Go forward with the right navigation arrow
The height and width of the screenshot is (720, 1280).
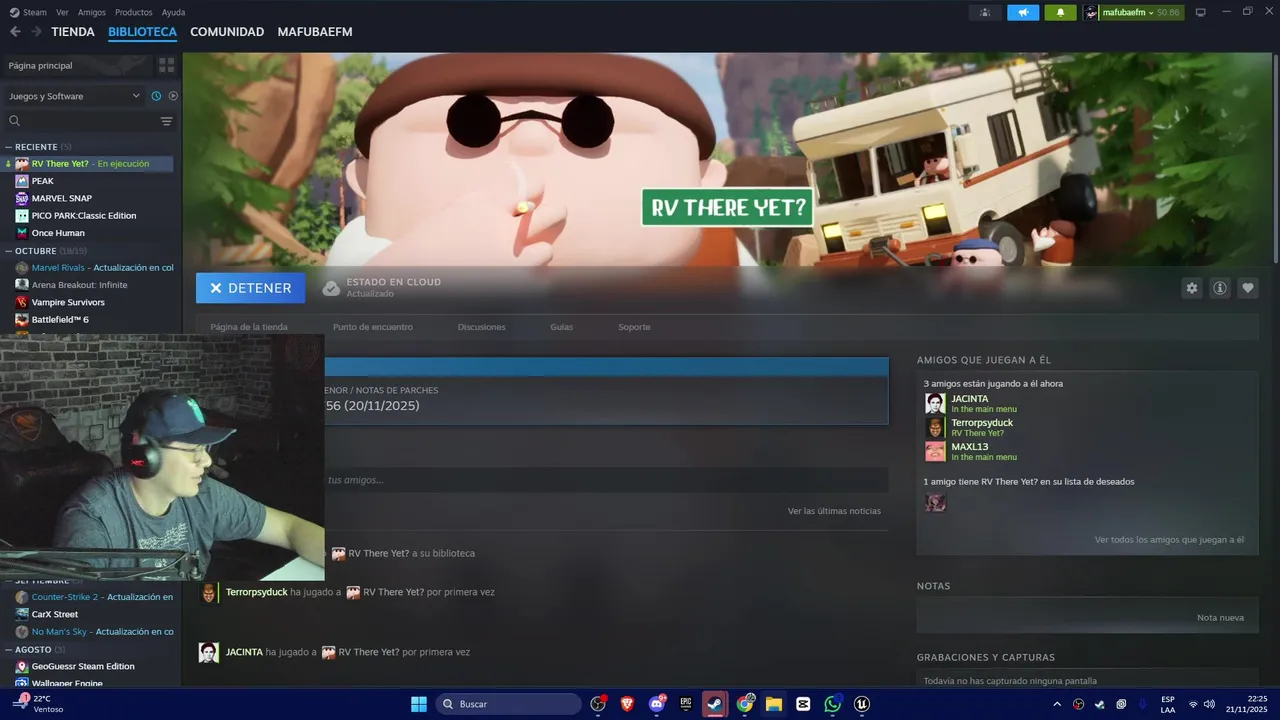click(36, 32)
